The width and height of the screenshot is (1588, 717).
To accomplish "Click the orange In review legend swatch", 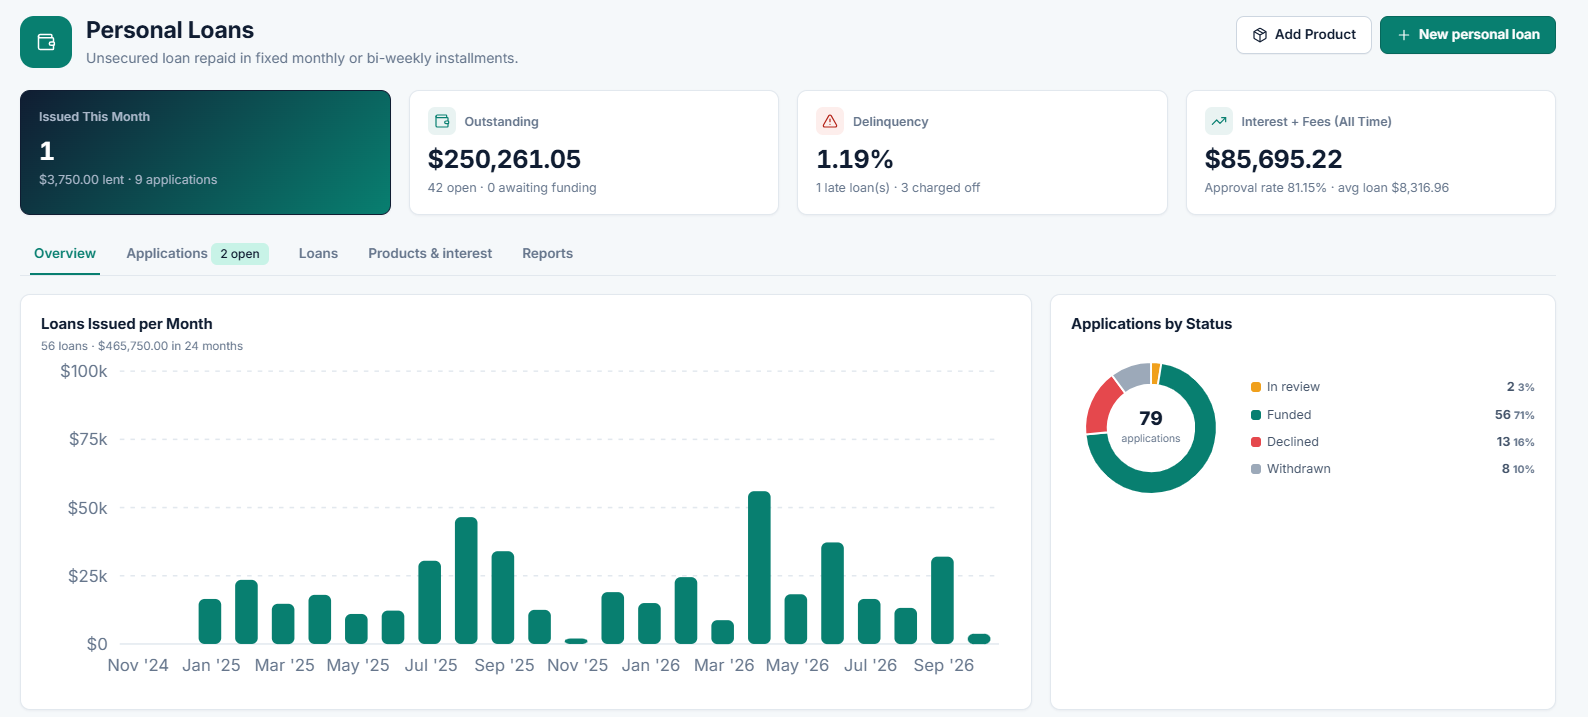I will pos(1256,387).
